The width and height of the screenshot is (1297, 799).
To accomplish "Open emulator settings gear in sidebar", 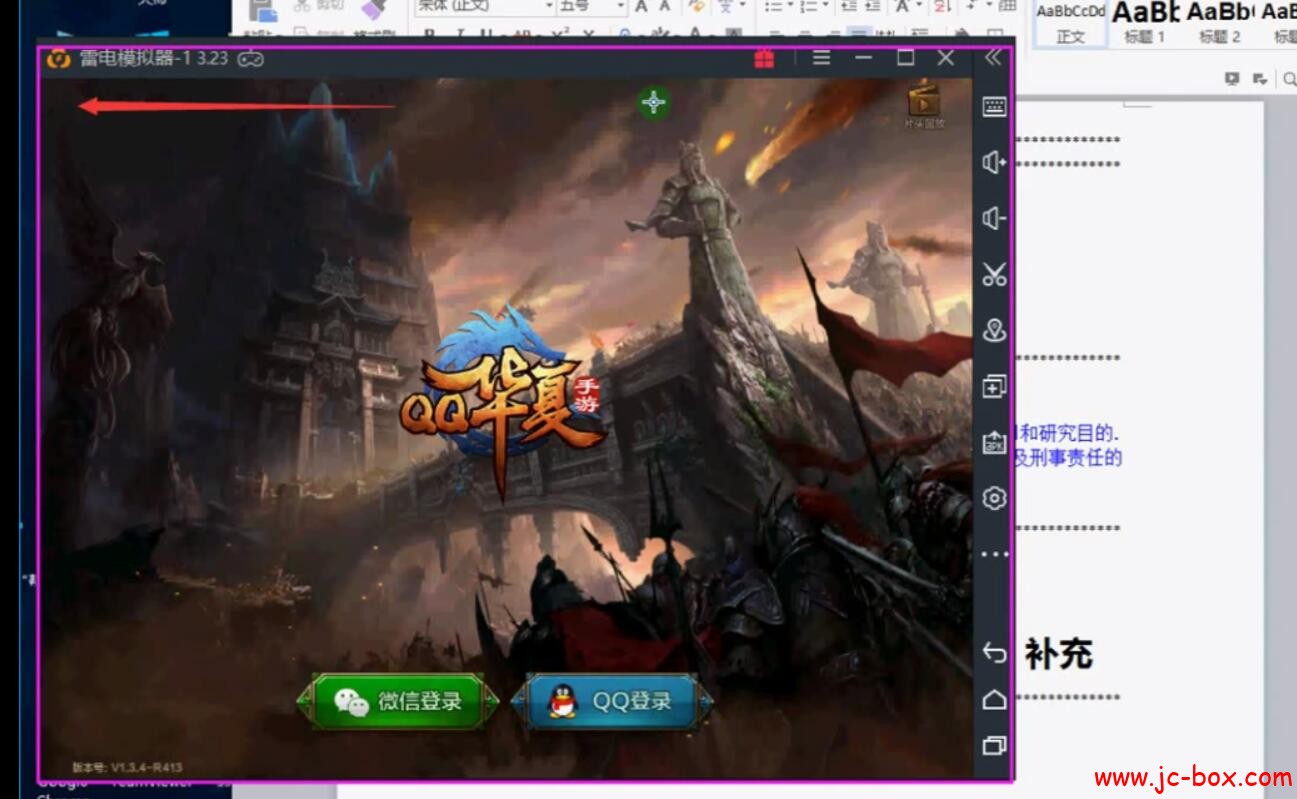I will (994, 498).
